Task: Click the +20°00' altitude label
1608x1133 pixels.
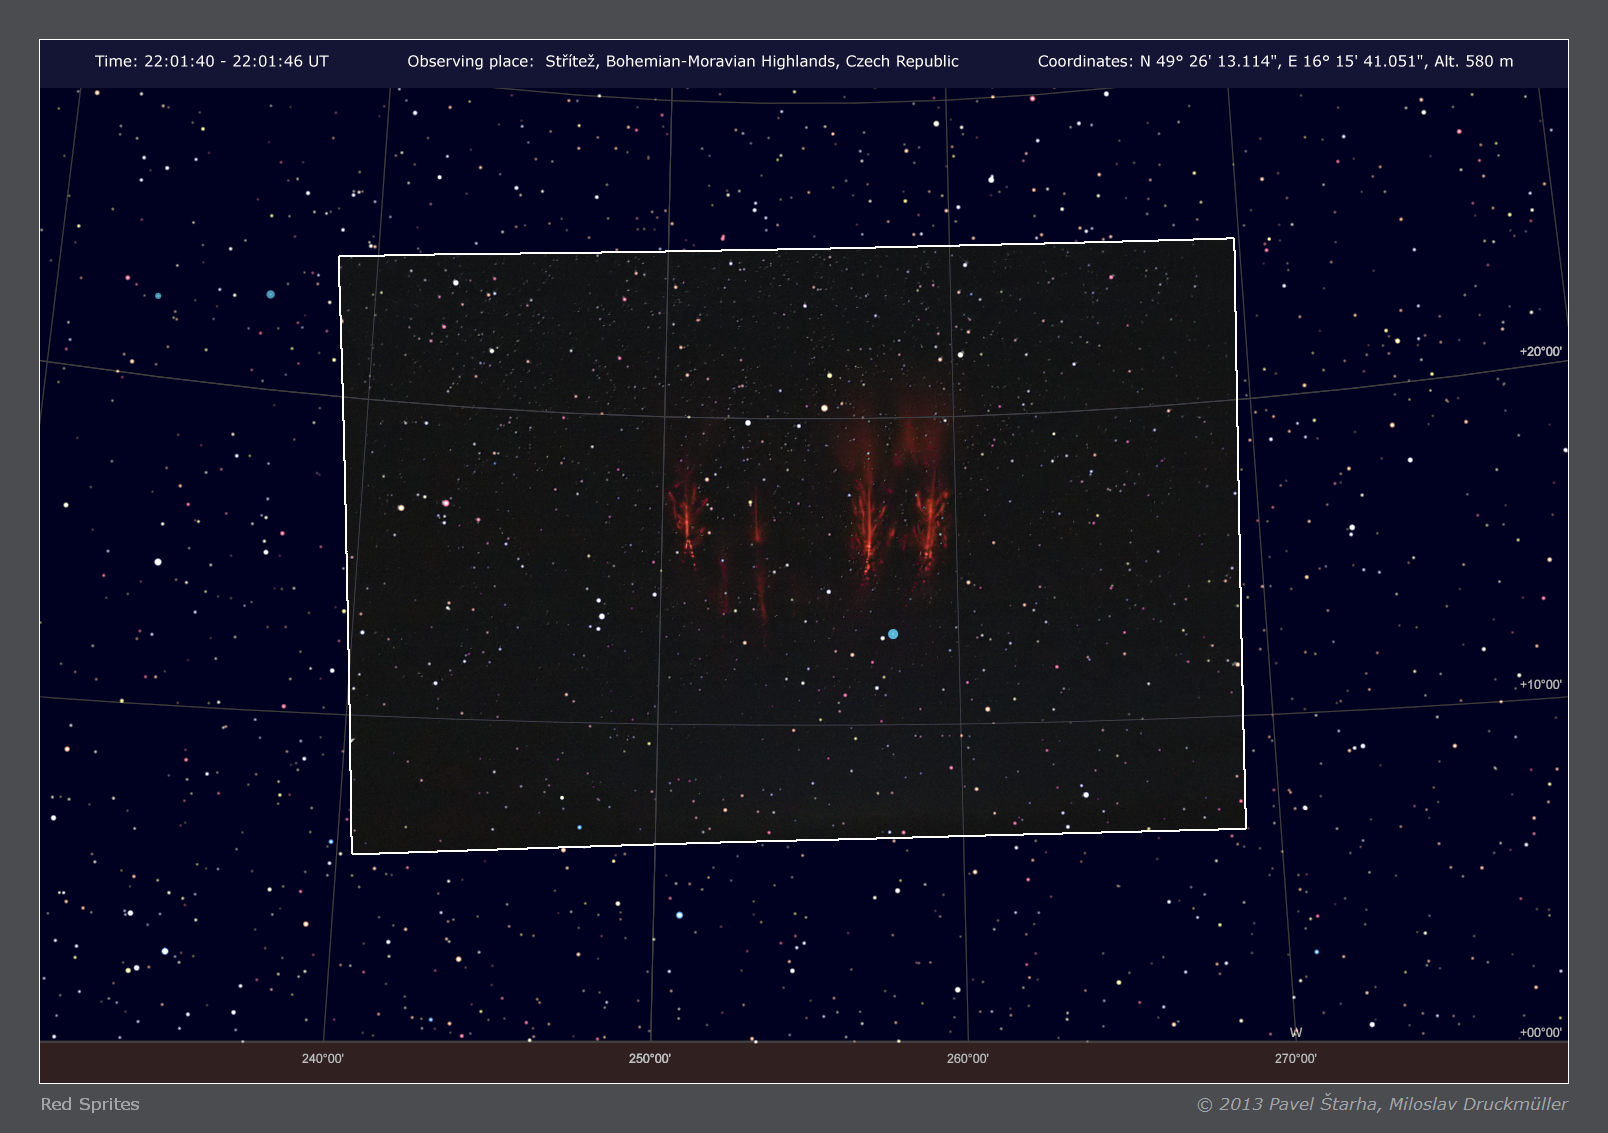Action: (x=1540, y=352)
